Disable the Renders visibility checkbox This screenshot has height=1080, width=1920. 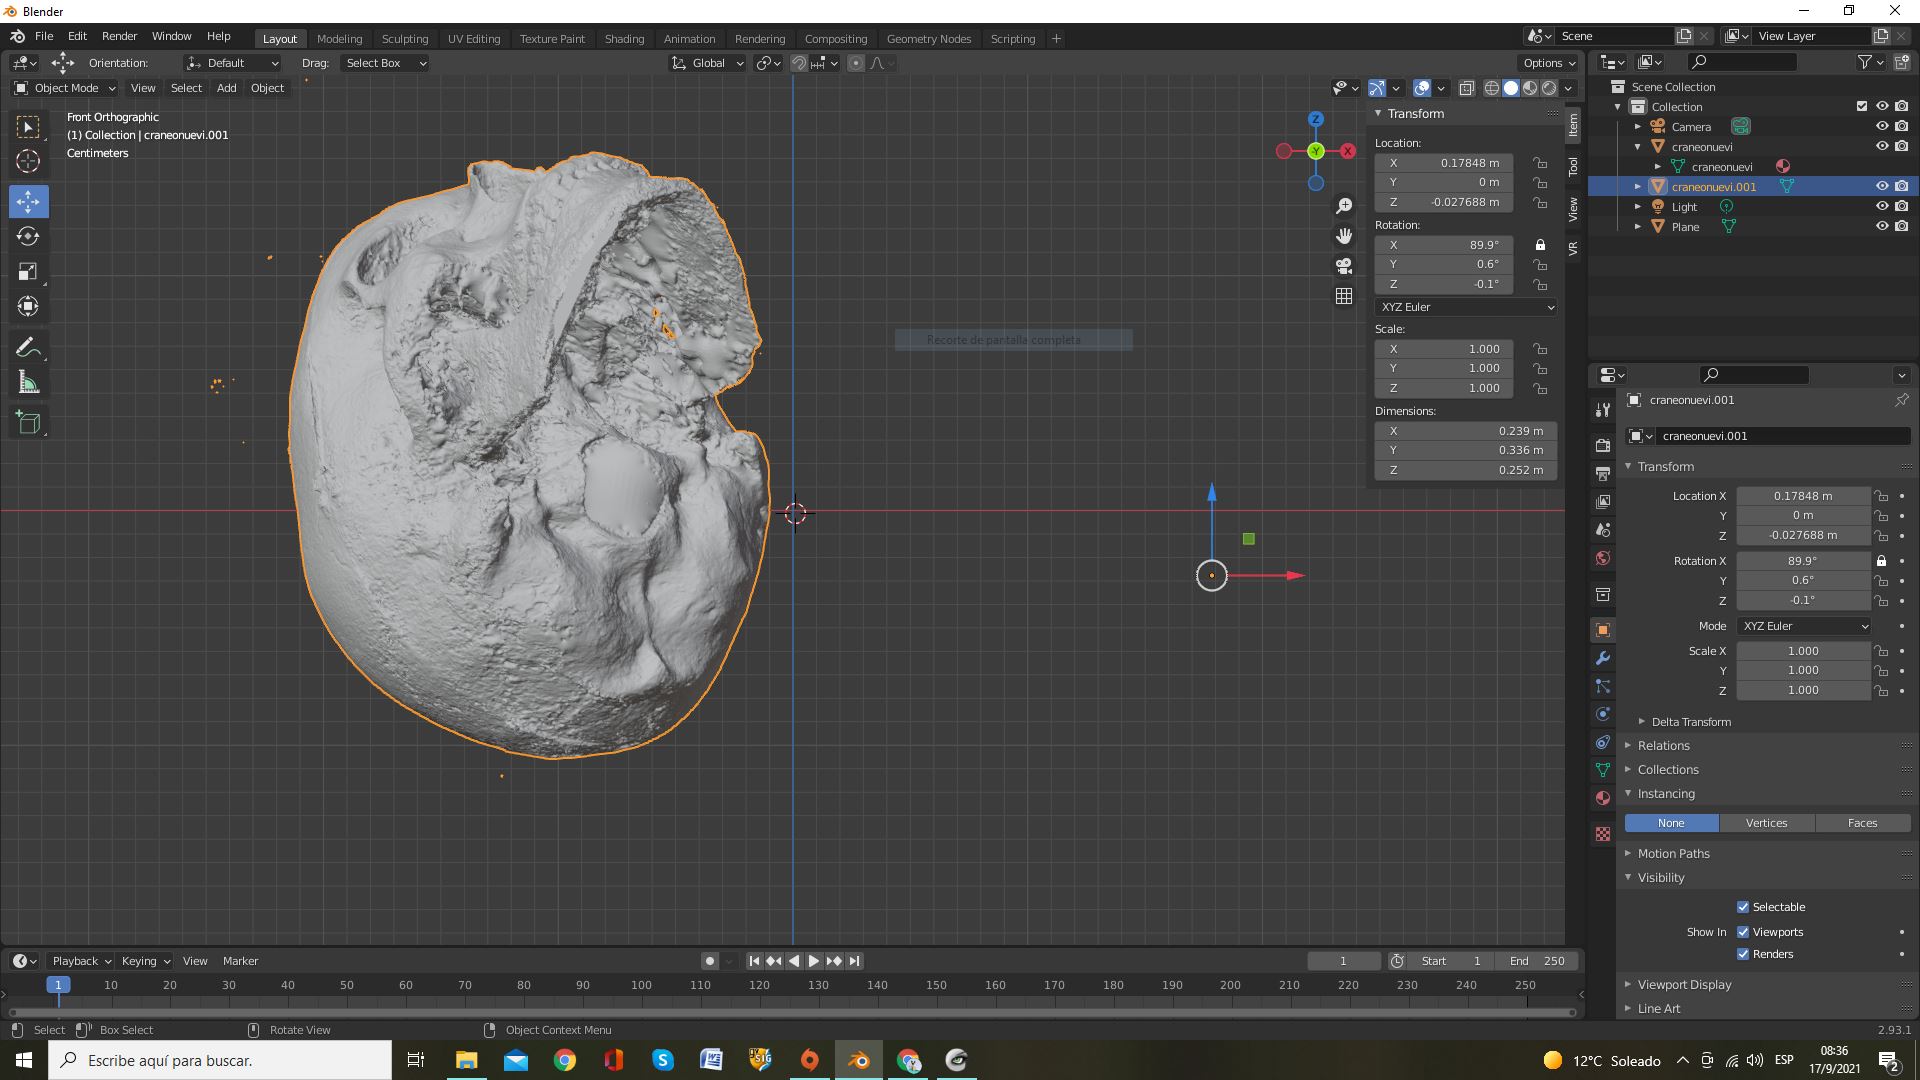click(x=1743, y=954)
